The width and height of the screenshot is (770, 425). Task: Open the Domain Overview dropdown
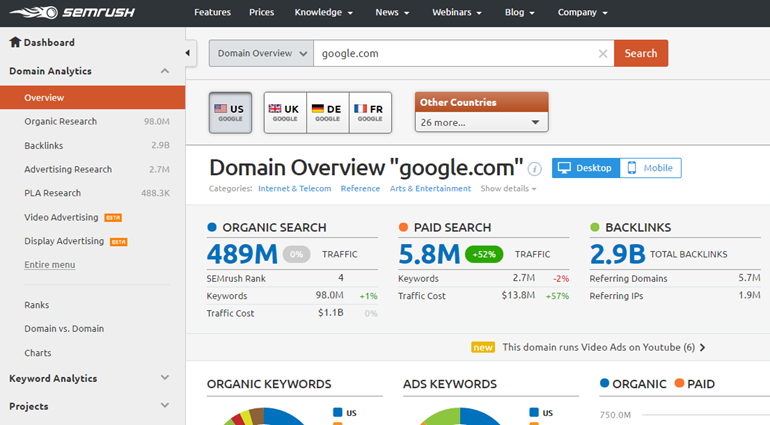[261, 54]
